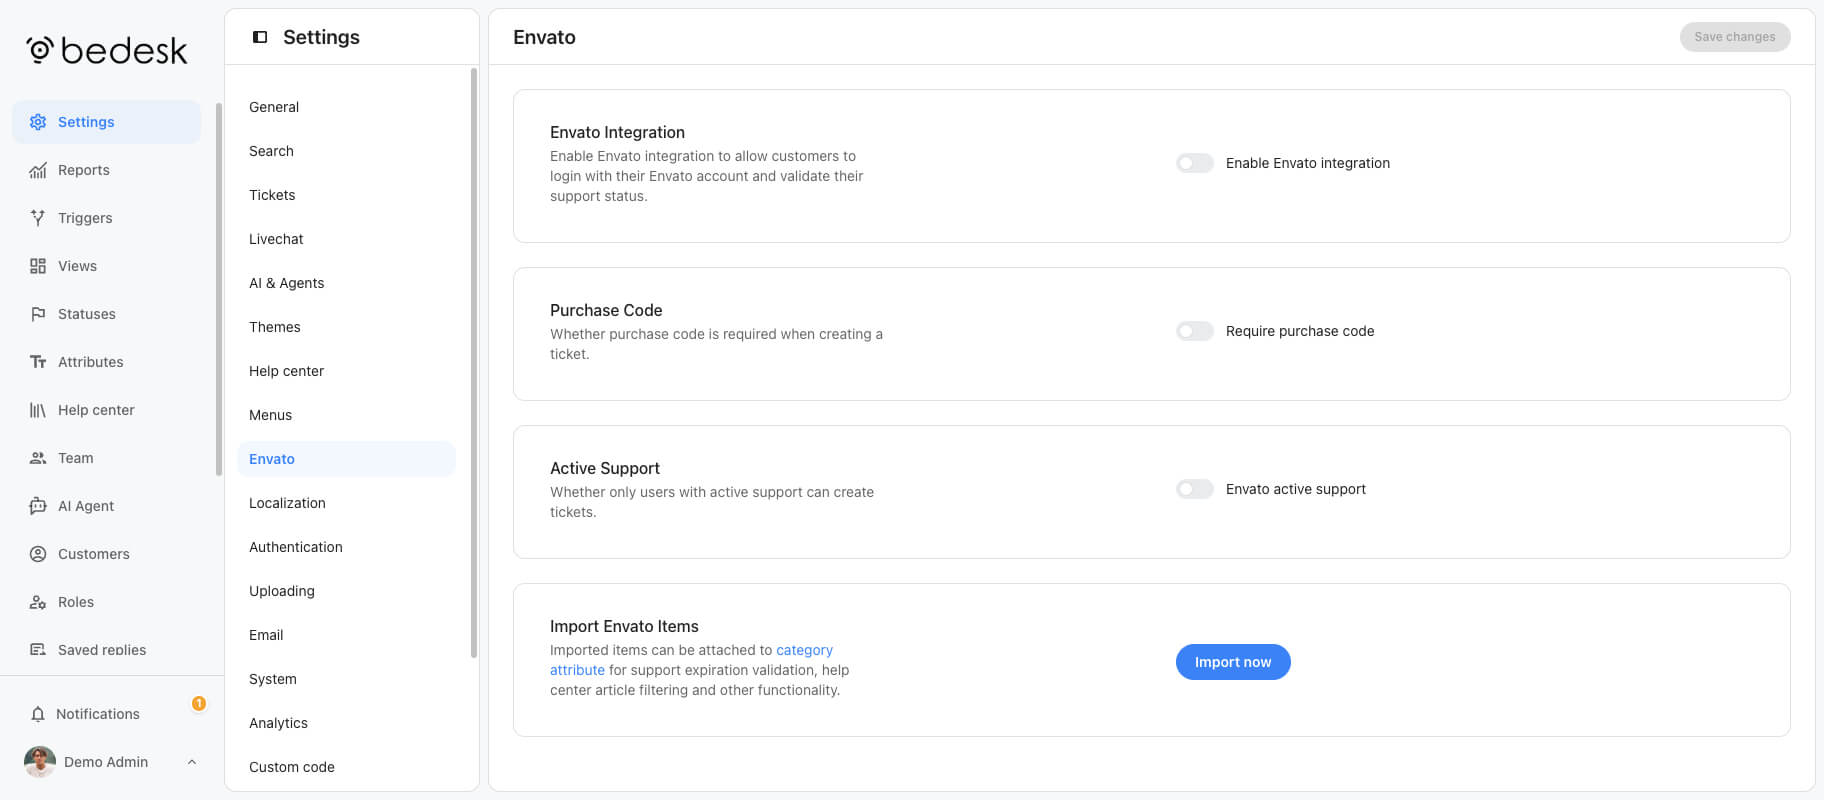Click the Attributes text icon

38,362
